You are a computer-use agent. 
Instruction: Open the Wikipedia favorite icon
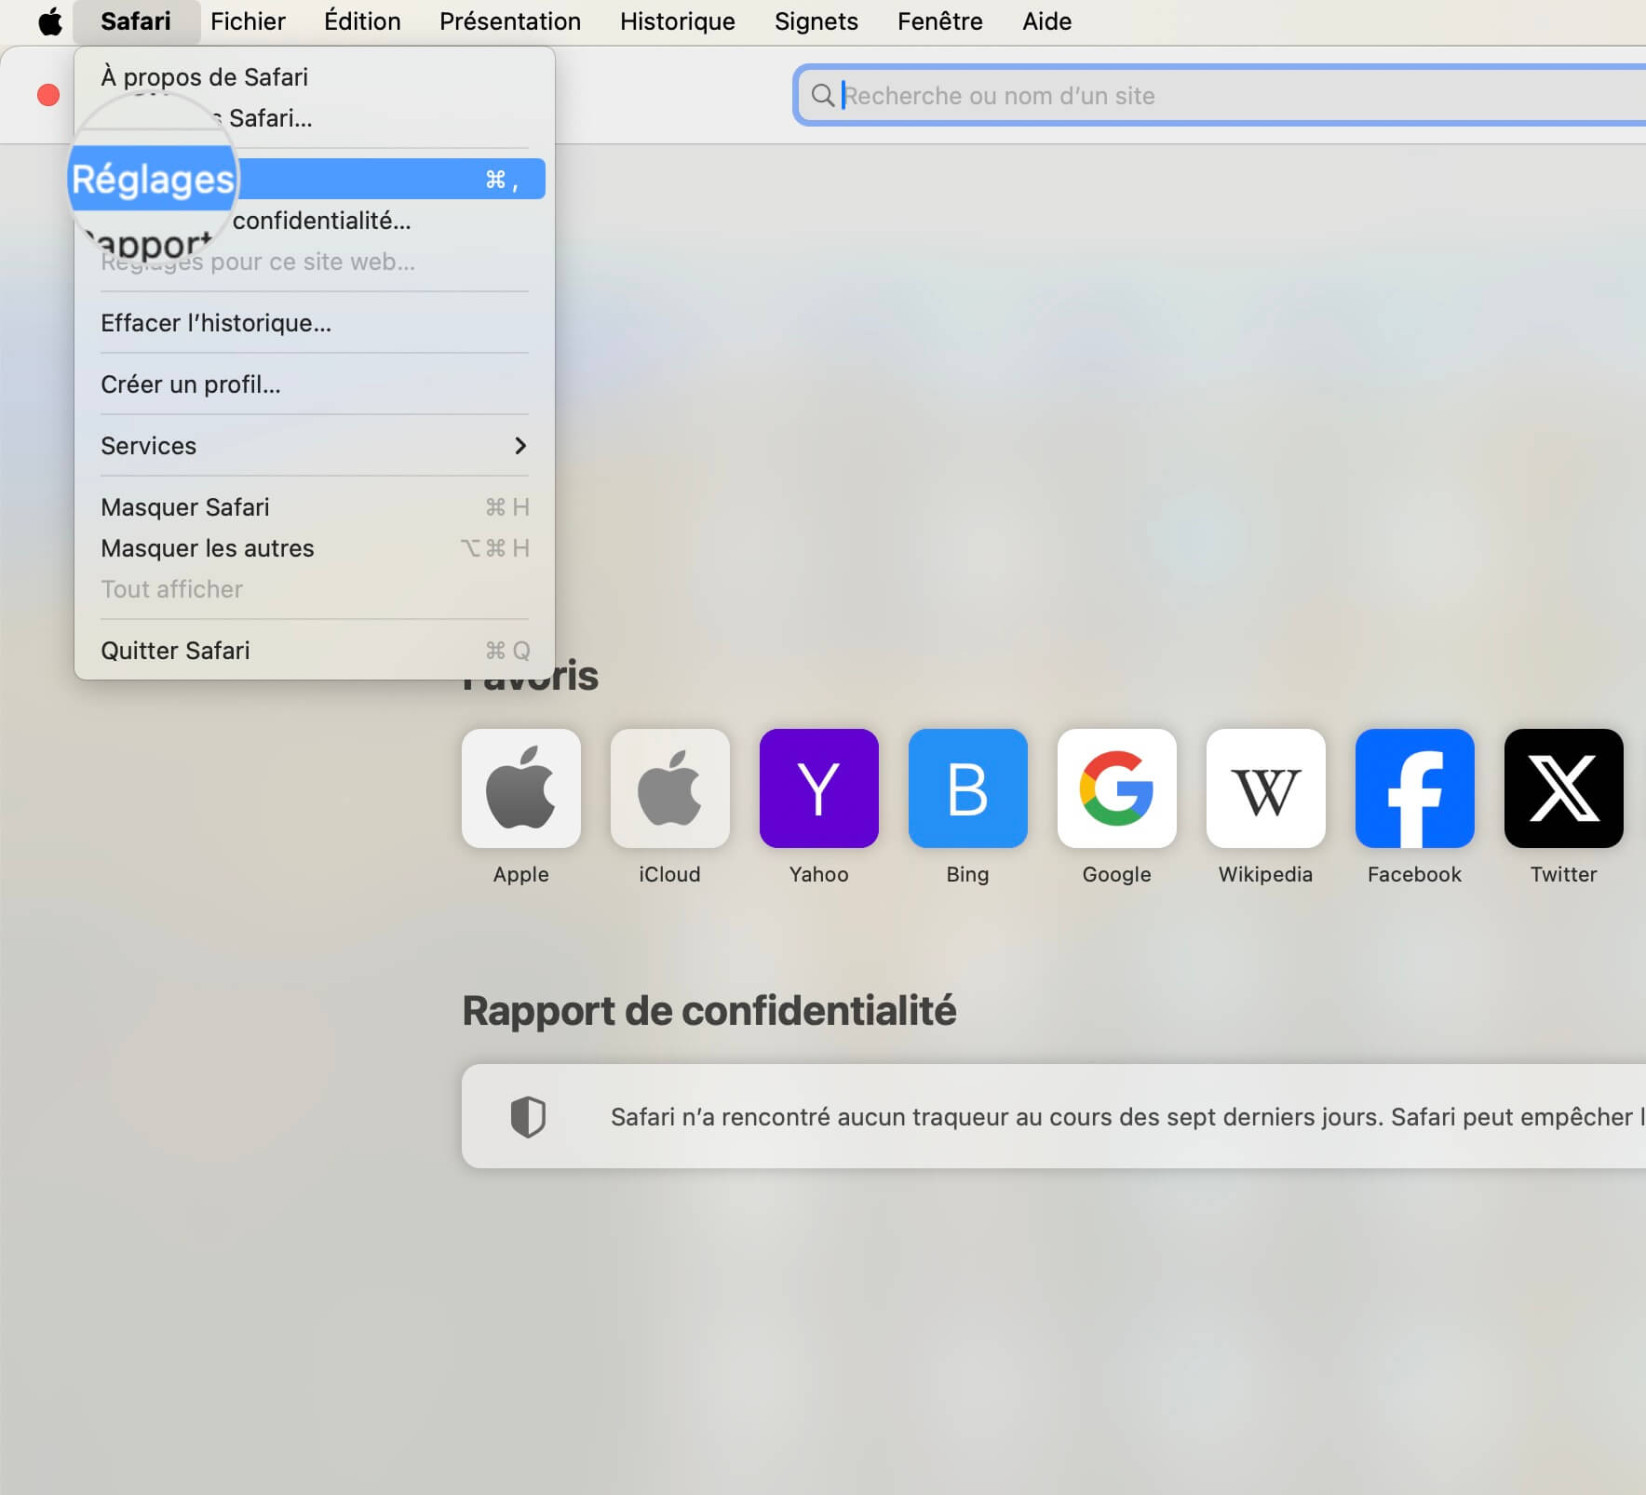tap(1265, 788)
